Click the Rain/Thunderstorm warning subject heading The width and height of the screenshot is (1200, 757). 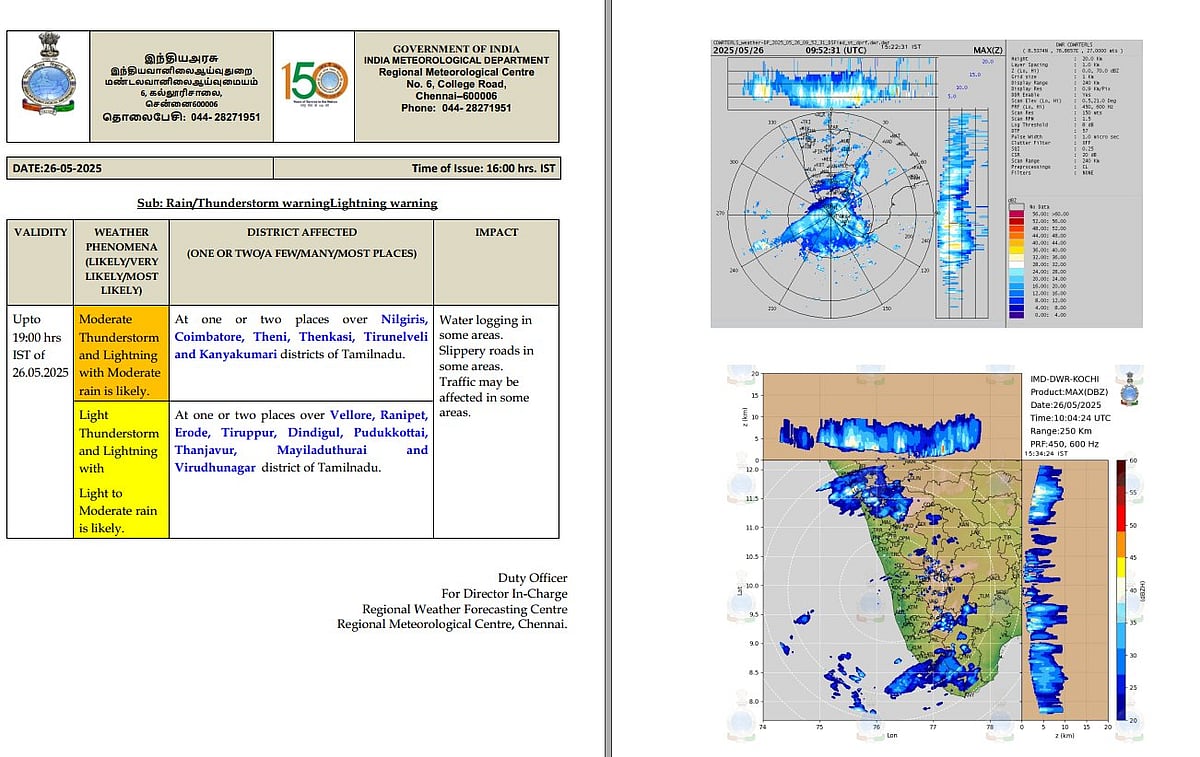tap(287, 203)
